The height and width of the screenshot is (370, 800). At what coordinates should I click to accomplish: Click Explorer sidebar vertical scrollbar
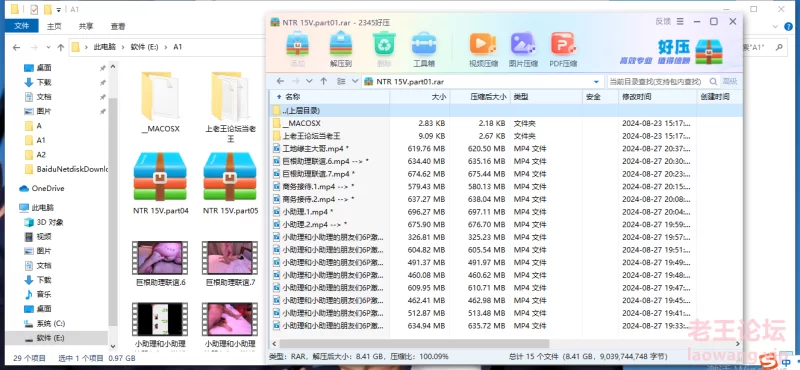point(113,211)
